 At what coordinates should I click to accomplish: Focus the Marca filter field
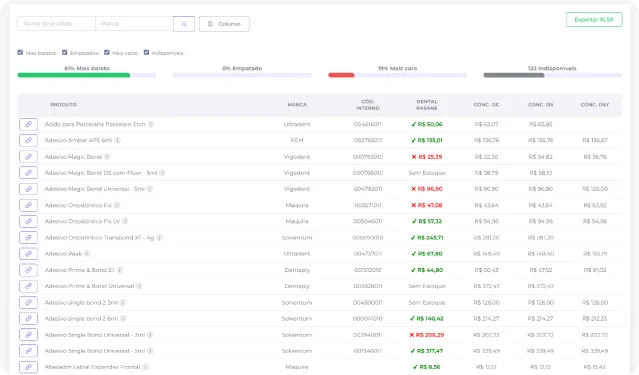coord(134,24)
